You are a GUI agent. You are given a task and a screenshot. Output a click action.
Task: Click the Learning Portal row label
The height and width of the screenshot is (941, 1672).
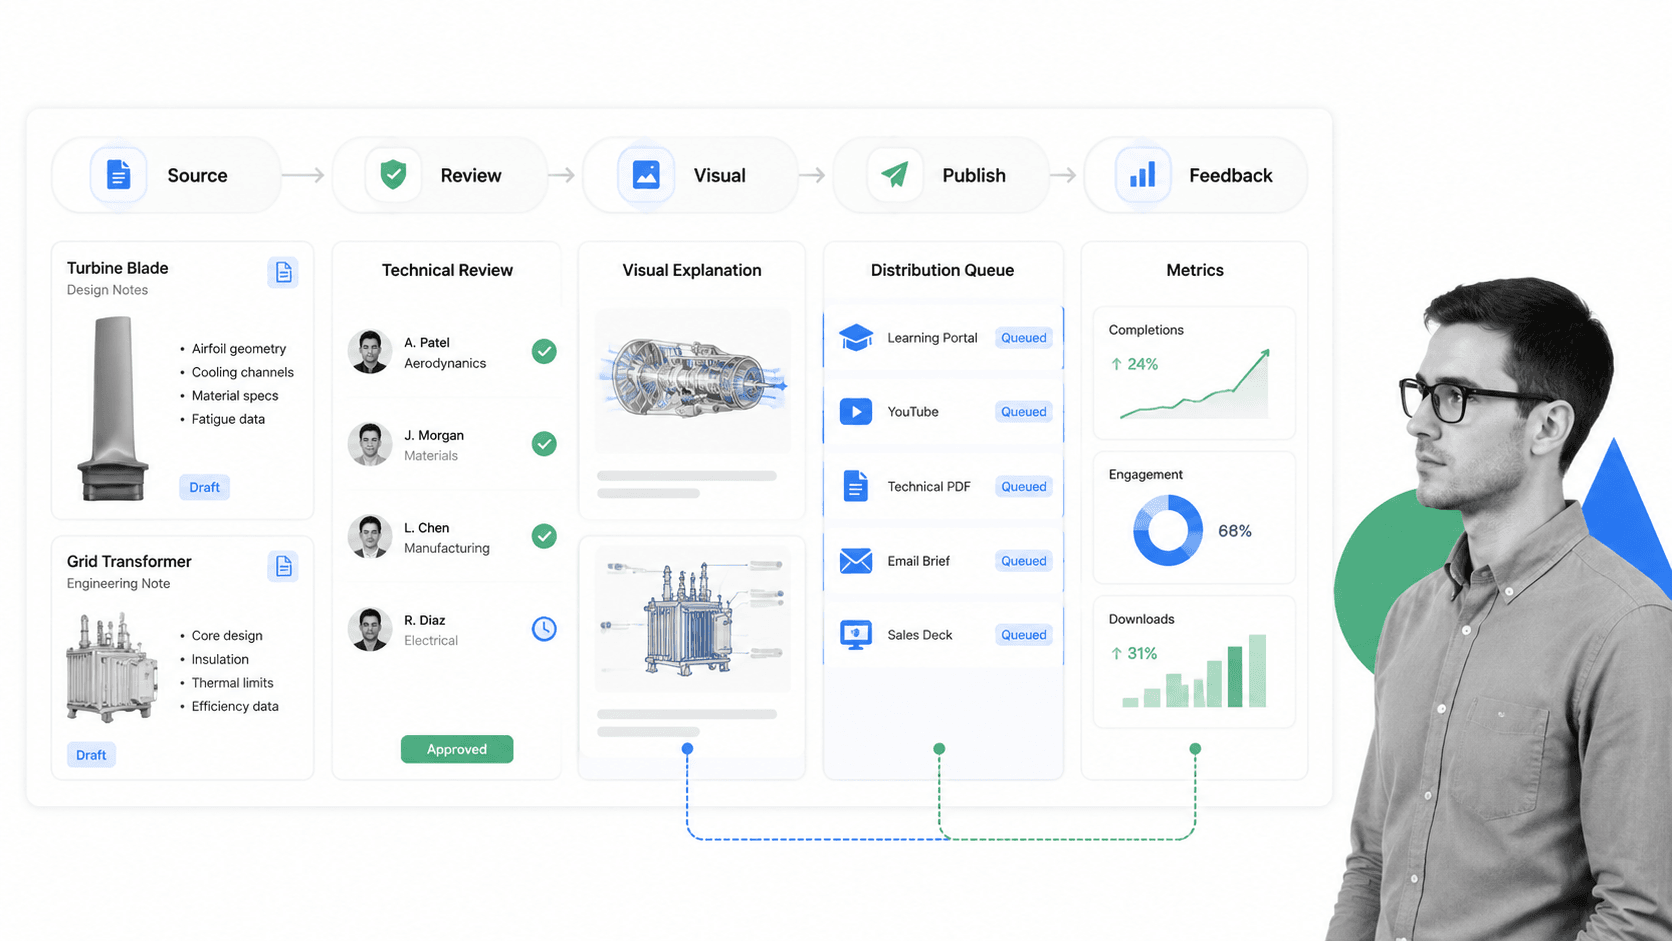point(932,338)
